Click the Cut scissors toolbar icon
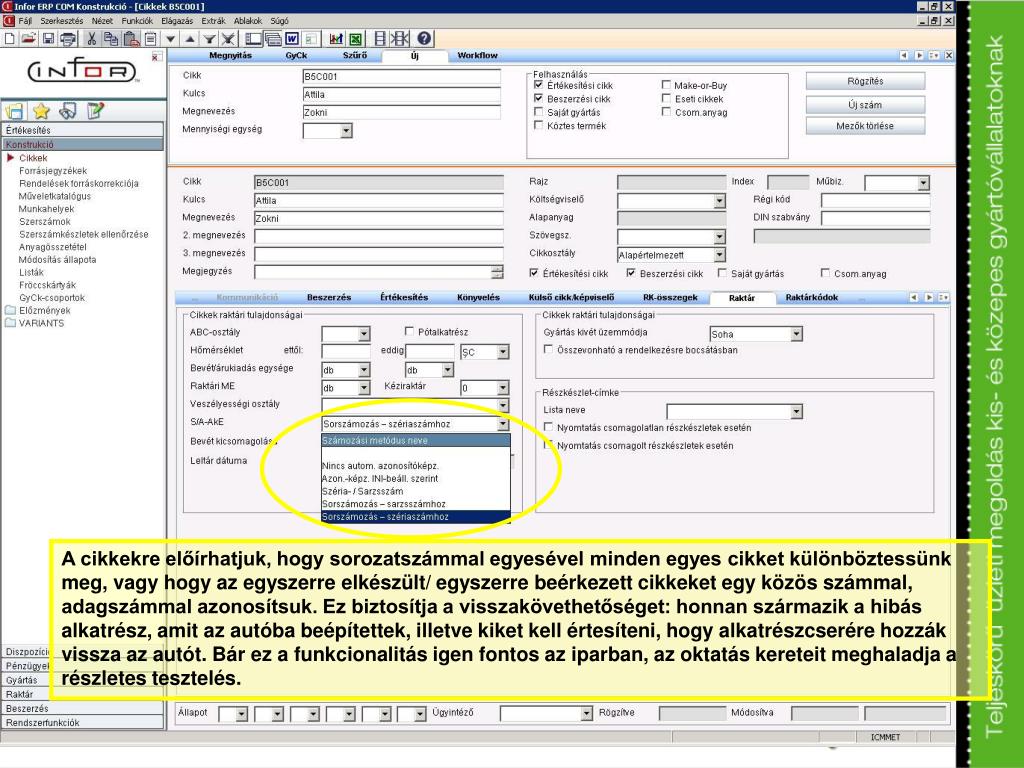Image resolution: width=1024 pixels, height=768 pixels. (x=92, y=39)
